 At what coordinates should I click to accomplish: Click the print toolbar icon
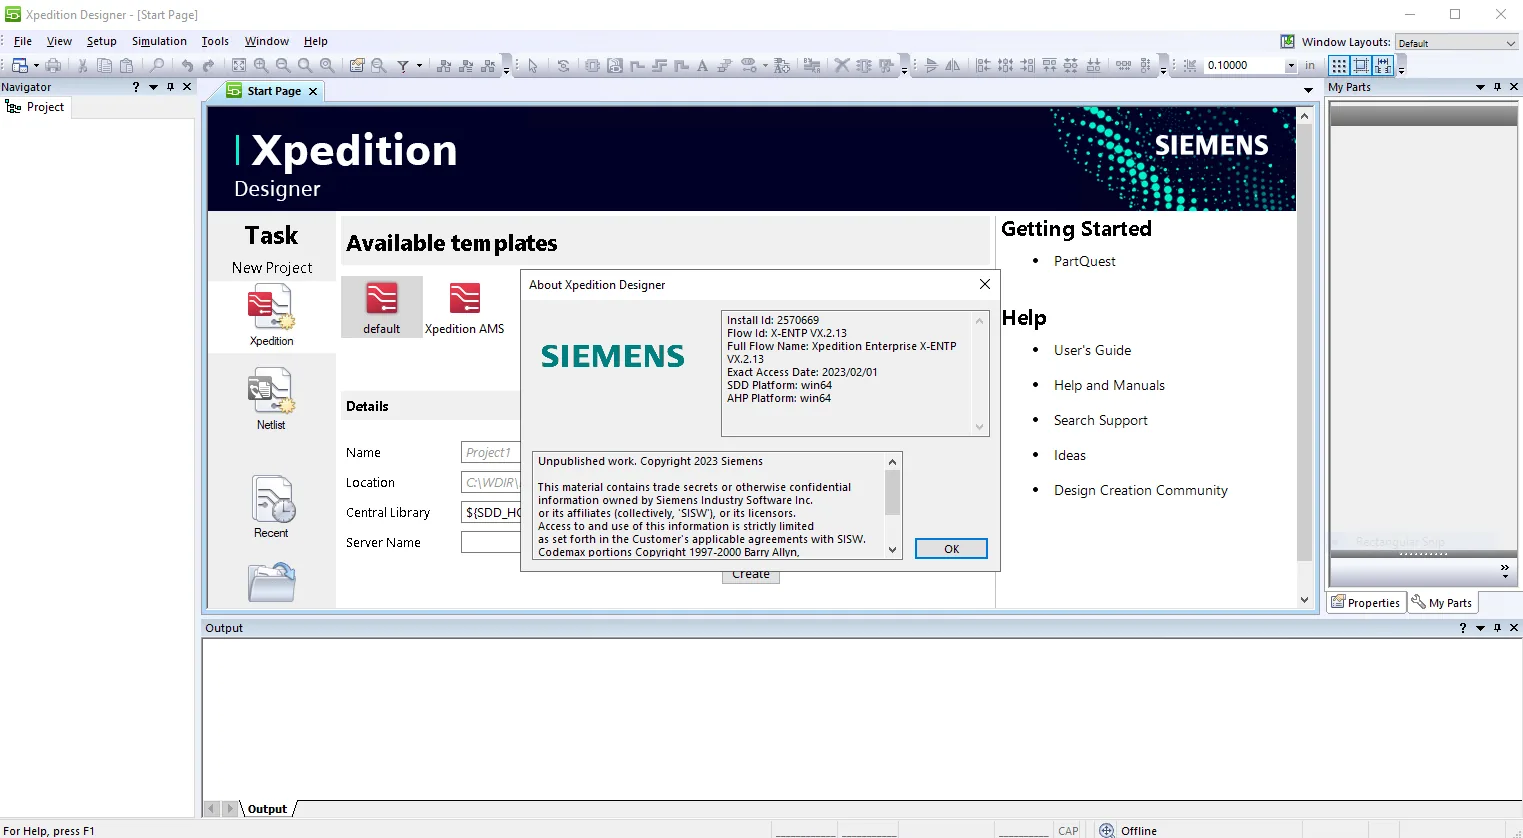pos(53,65)
